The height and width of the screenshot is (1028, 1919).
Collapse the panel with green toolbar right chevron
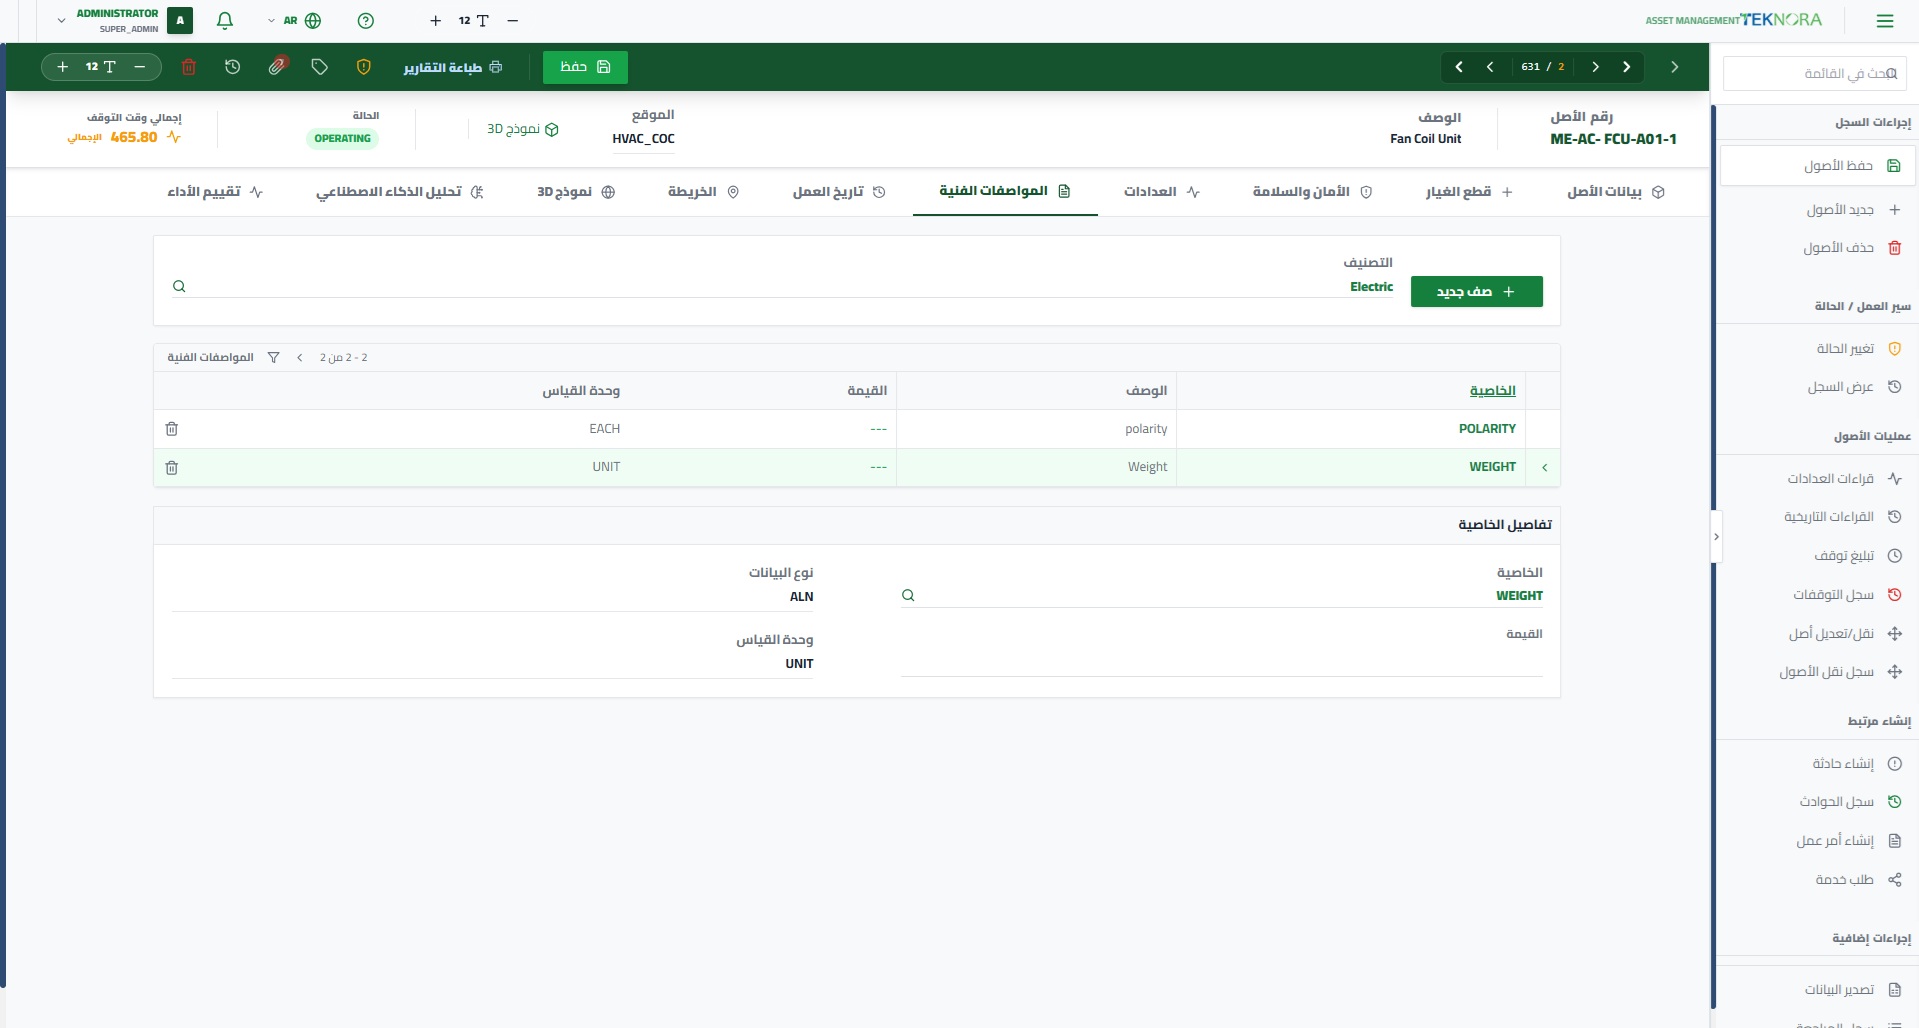[x=1675, y=67]
